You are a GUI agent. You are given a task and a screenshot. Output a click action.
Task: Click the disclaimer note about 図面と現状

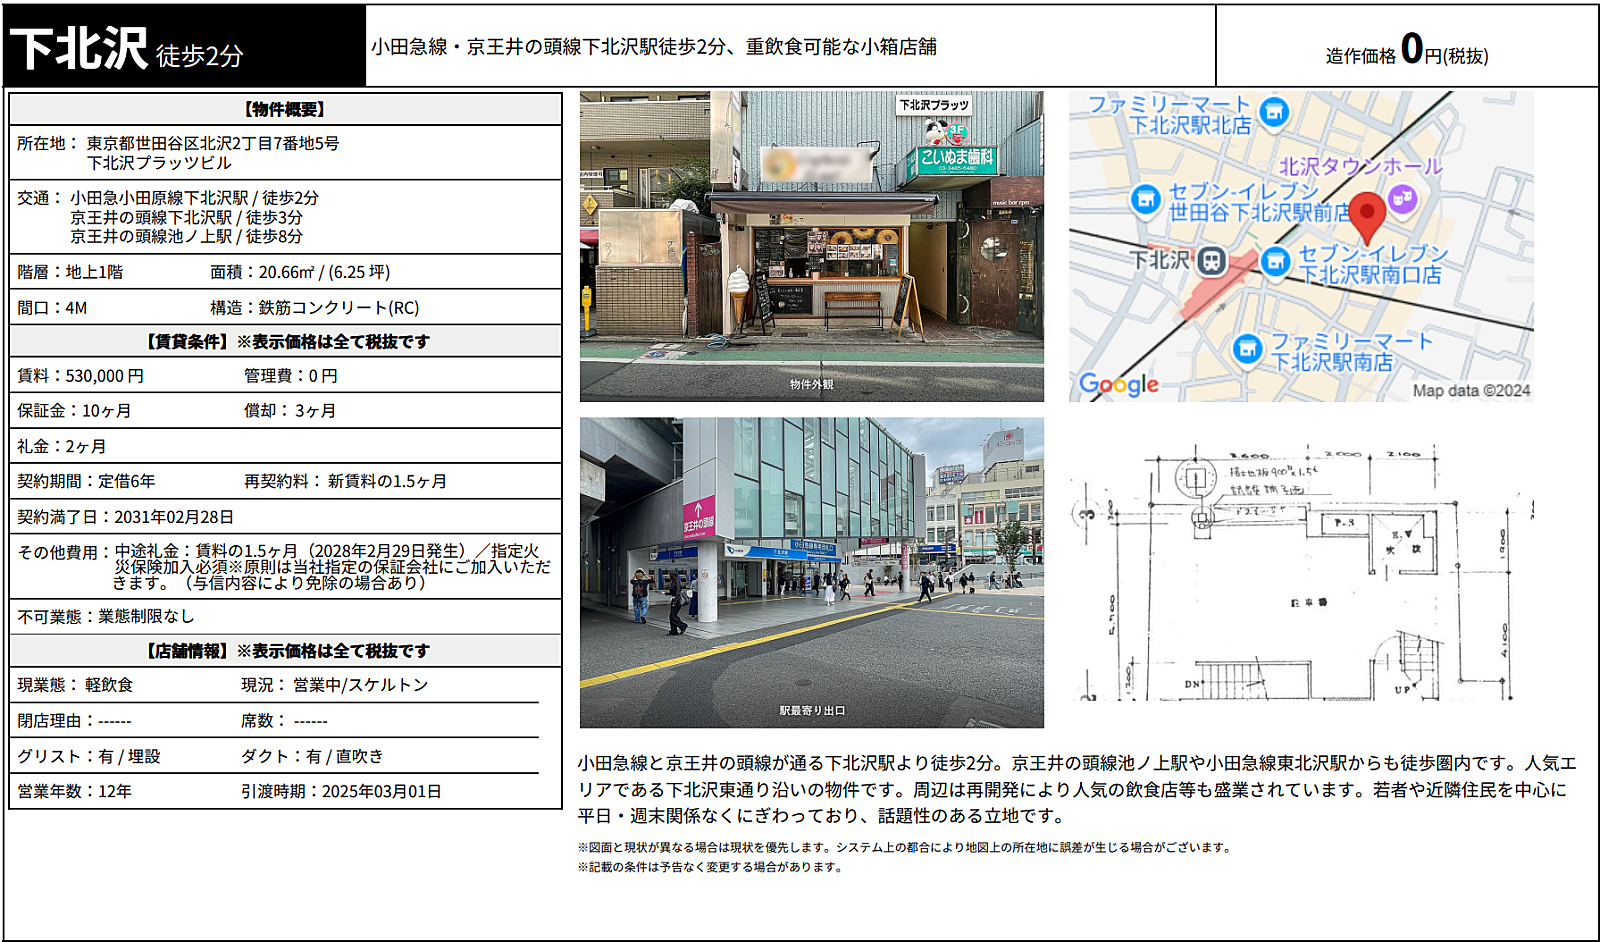pos(904,847)
